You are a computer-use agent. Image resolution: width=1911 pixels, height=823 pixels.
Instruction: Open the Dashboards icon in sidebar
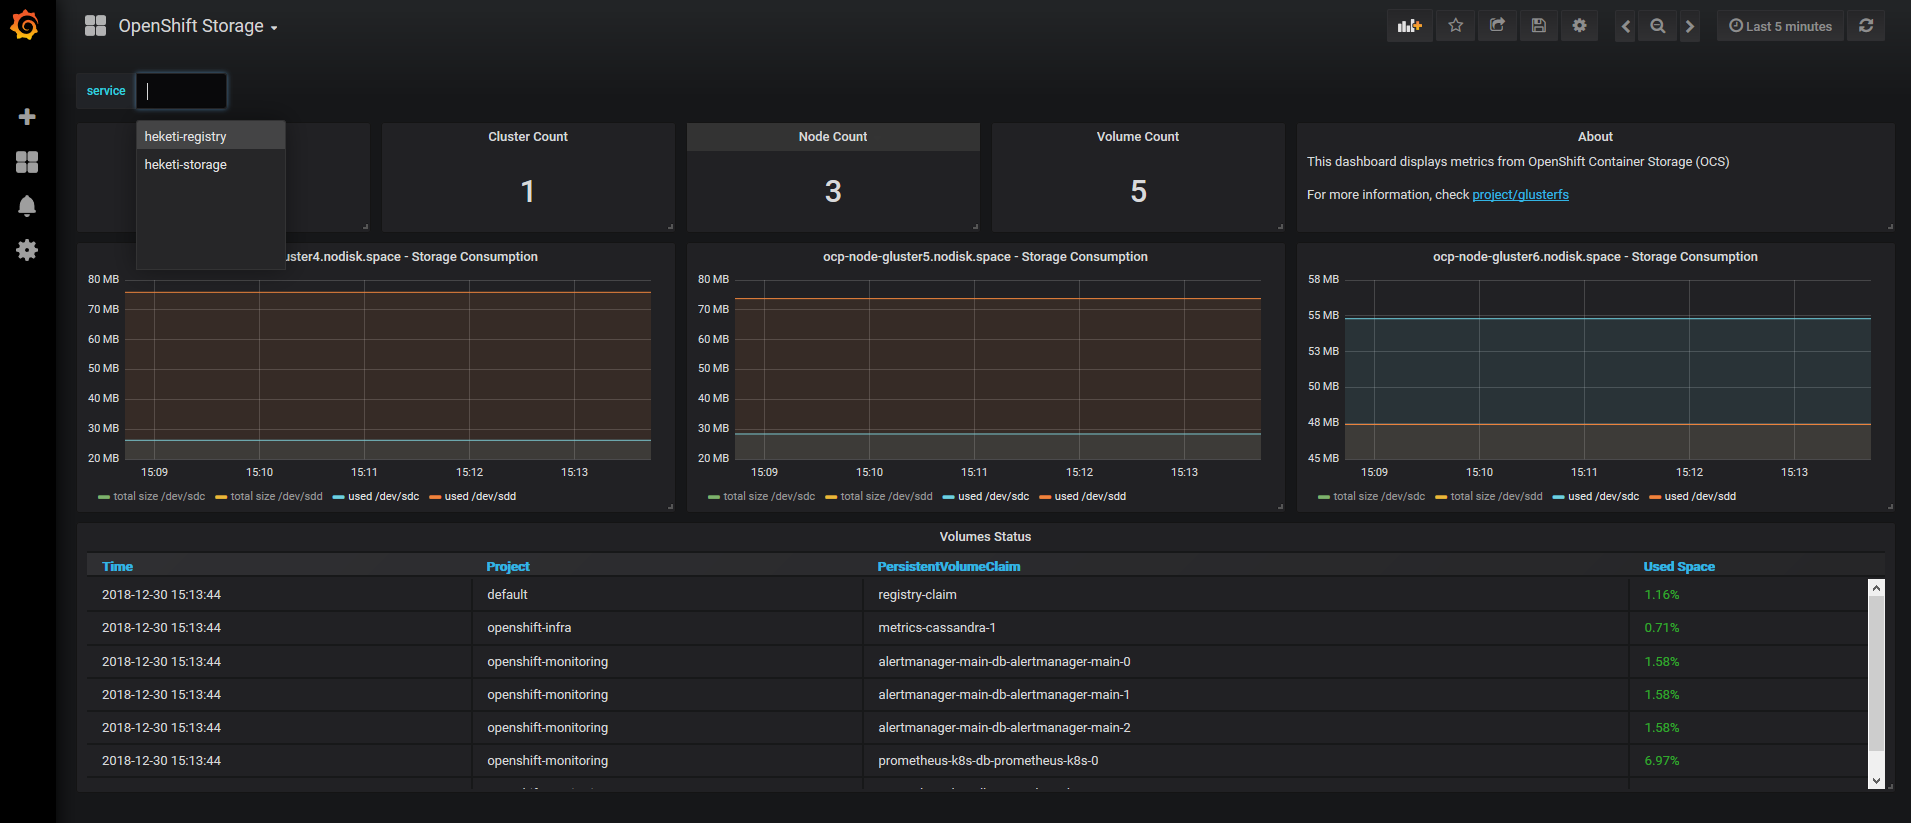[27, 162]
